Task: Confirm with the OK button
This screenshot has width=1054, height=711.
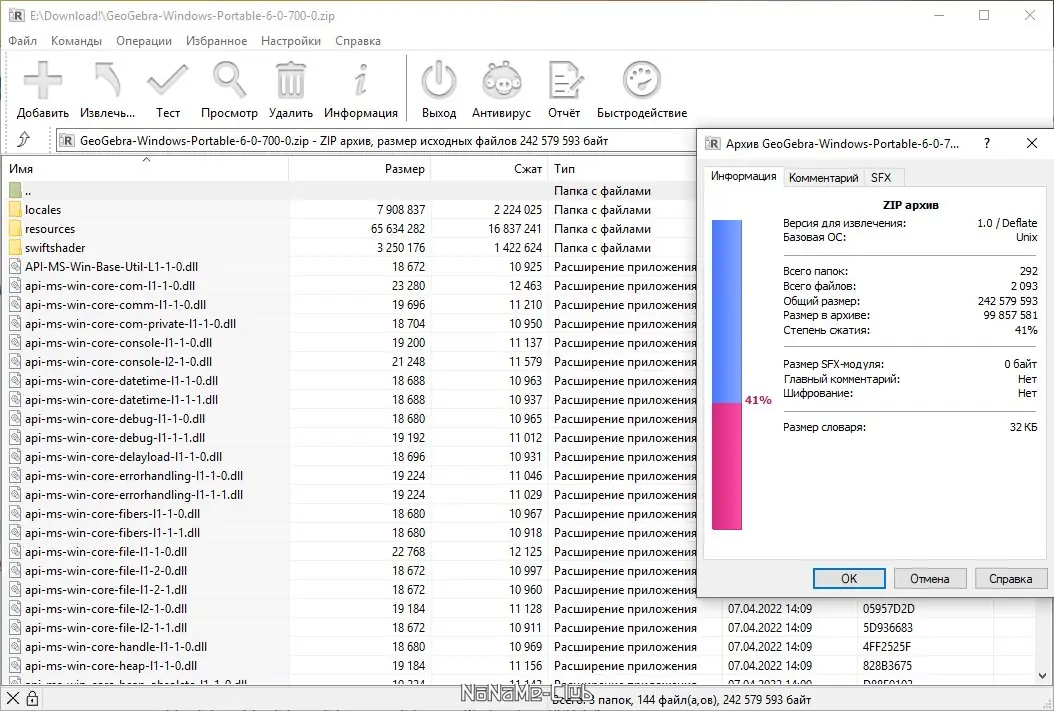Action: tap(849, 579)
